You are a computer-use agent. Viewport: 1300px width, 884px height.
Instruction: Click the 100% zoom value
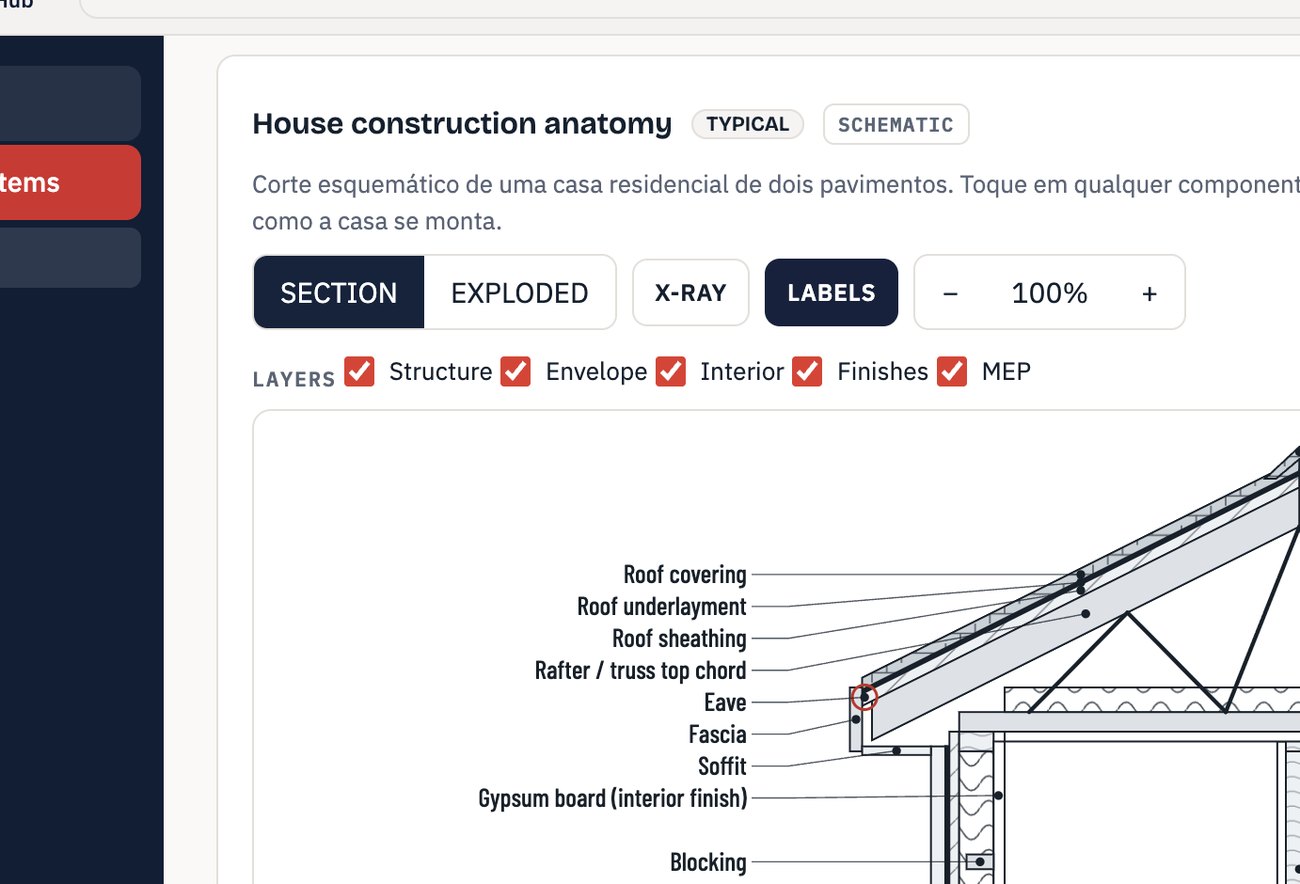(x=1049, y=293)
